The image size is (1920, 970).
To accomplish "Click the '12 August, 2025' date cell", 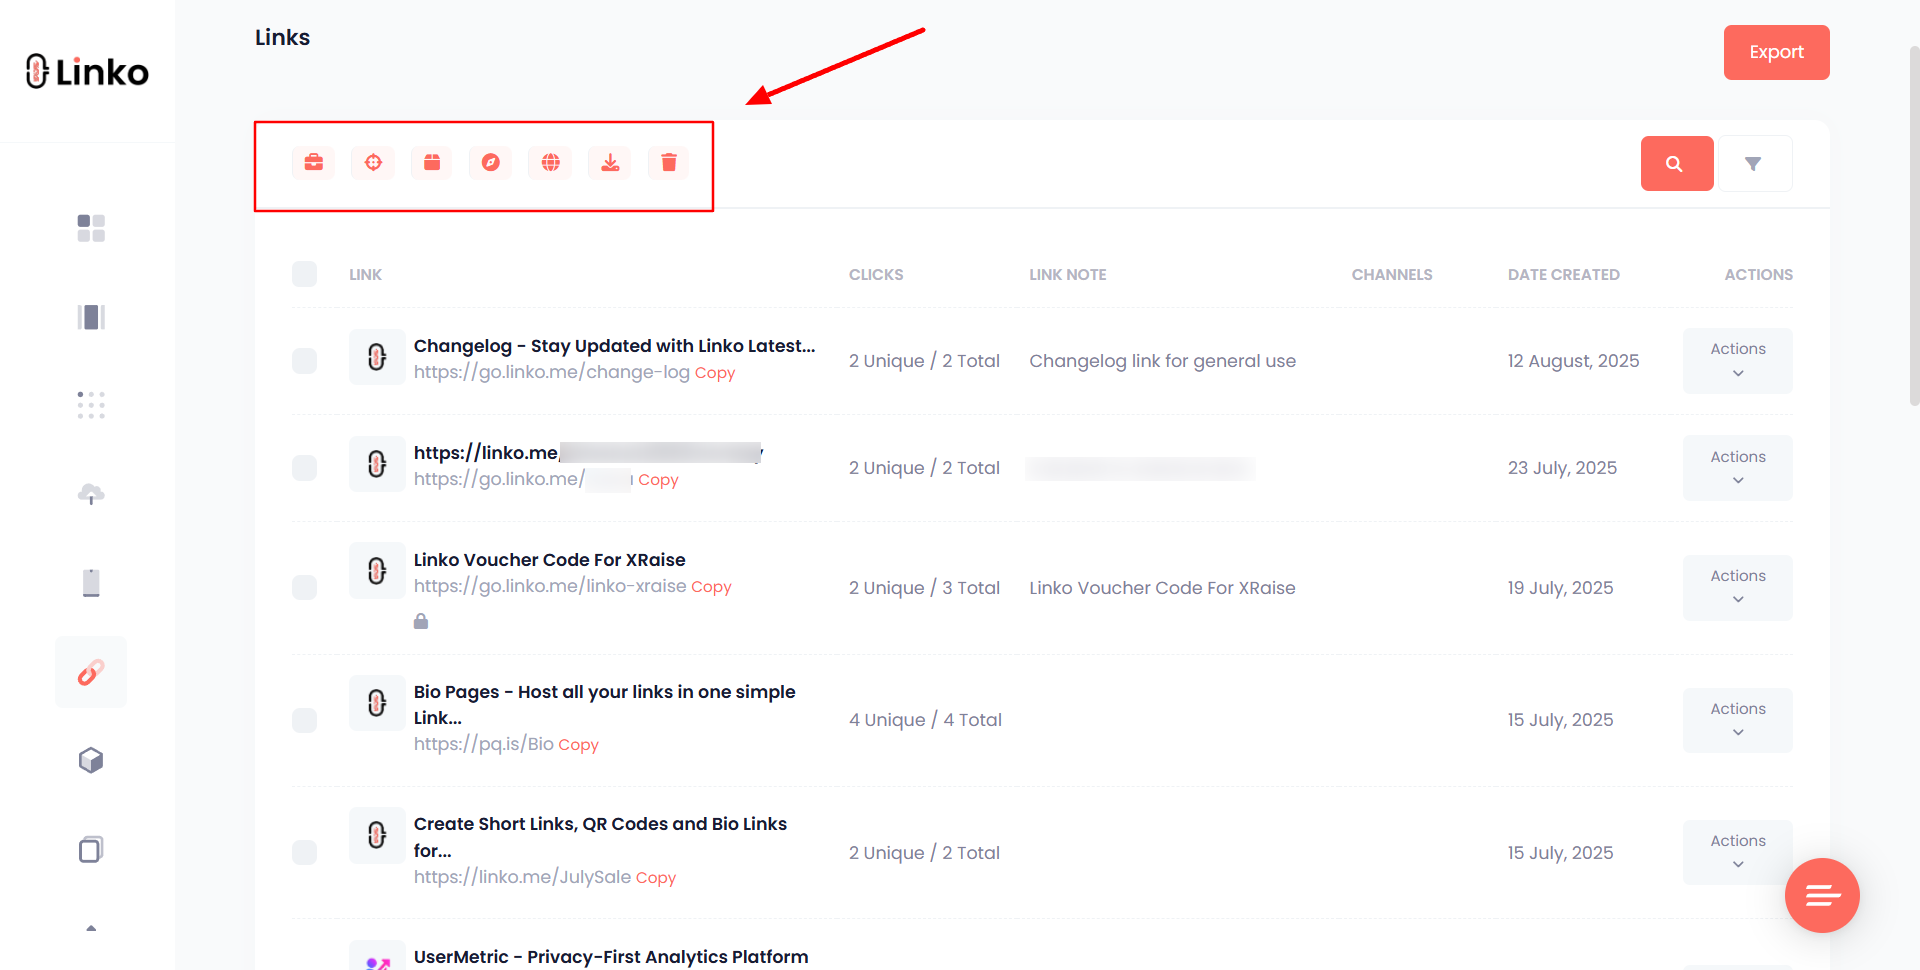I will click(x=1573, y=361).
